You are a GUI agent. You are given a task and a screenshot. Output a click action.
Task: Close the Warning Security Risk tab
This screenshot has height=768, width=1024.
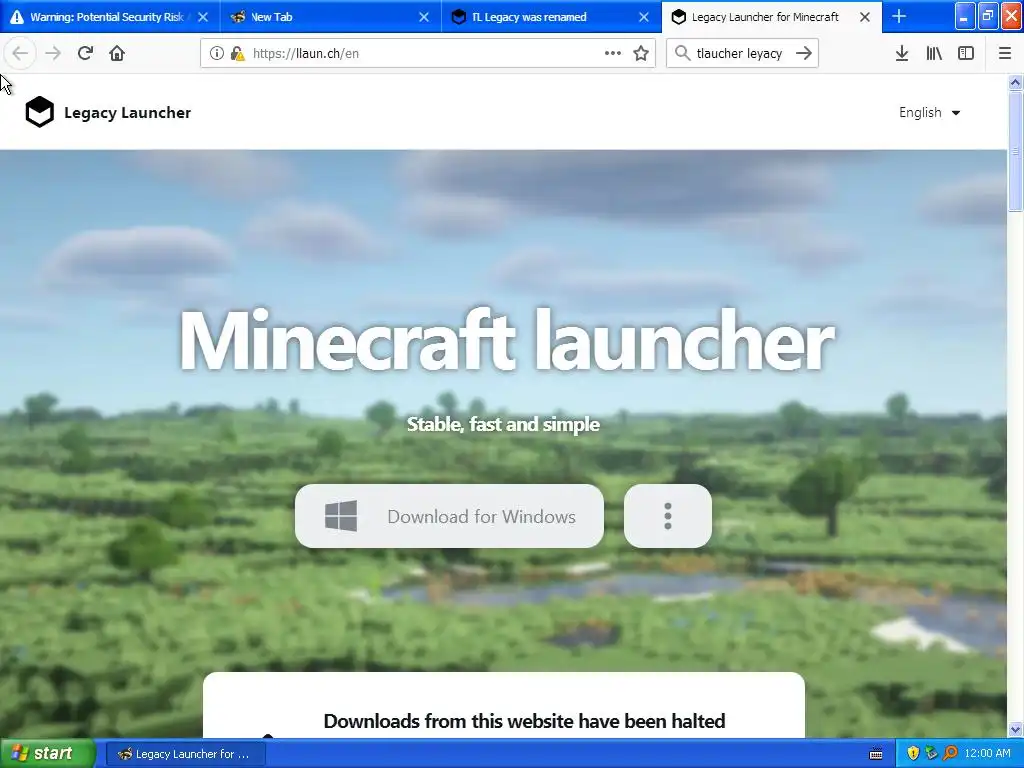(203, 17)
